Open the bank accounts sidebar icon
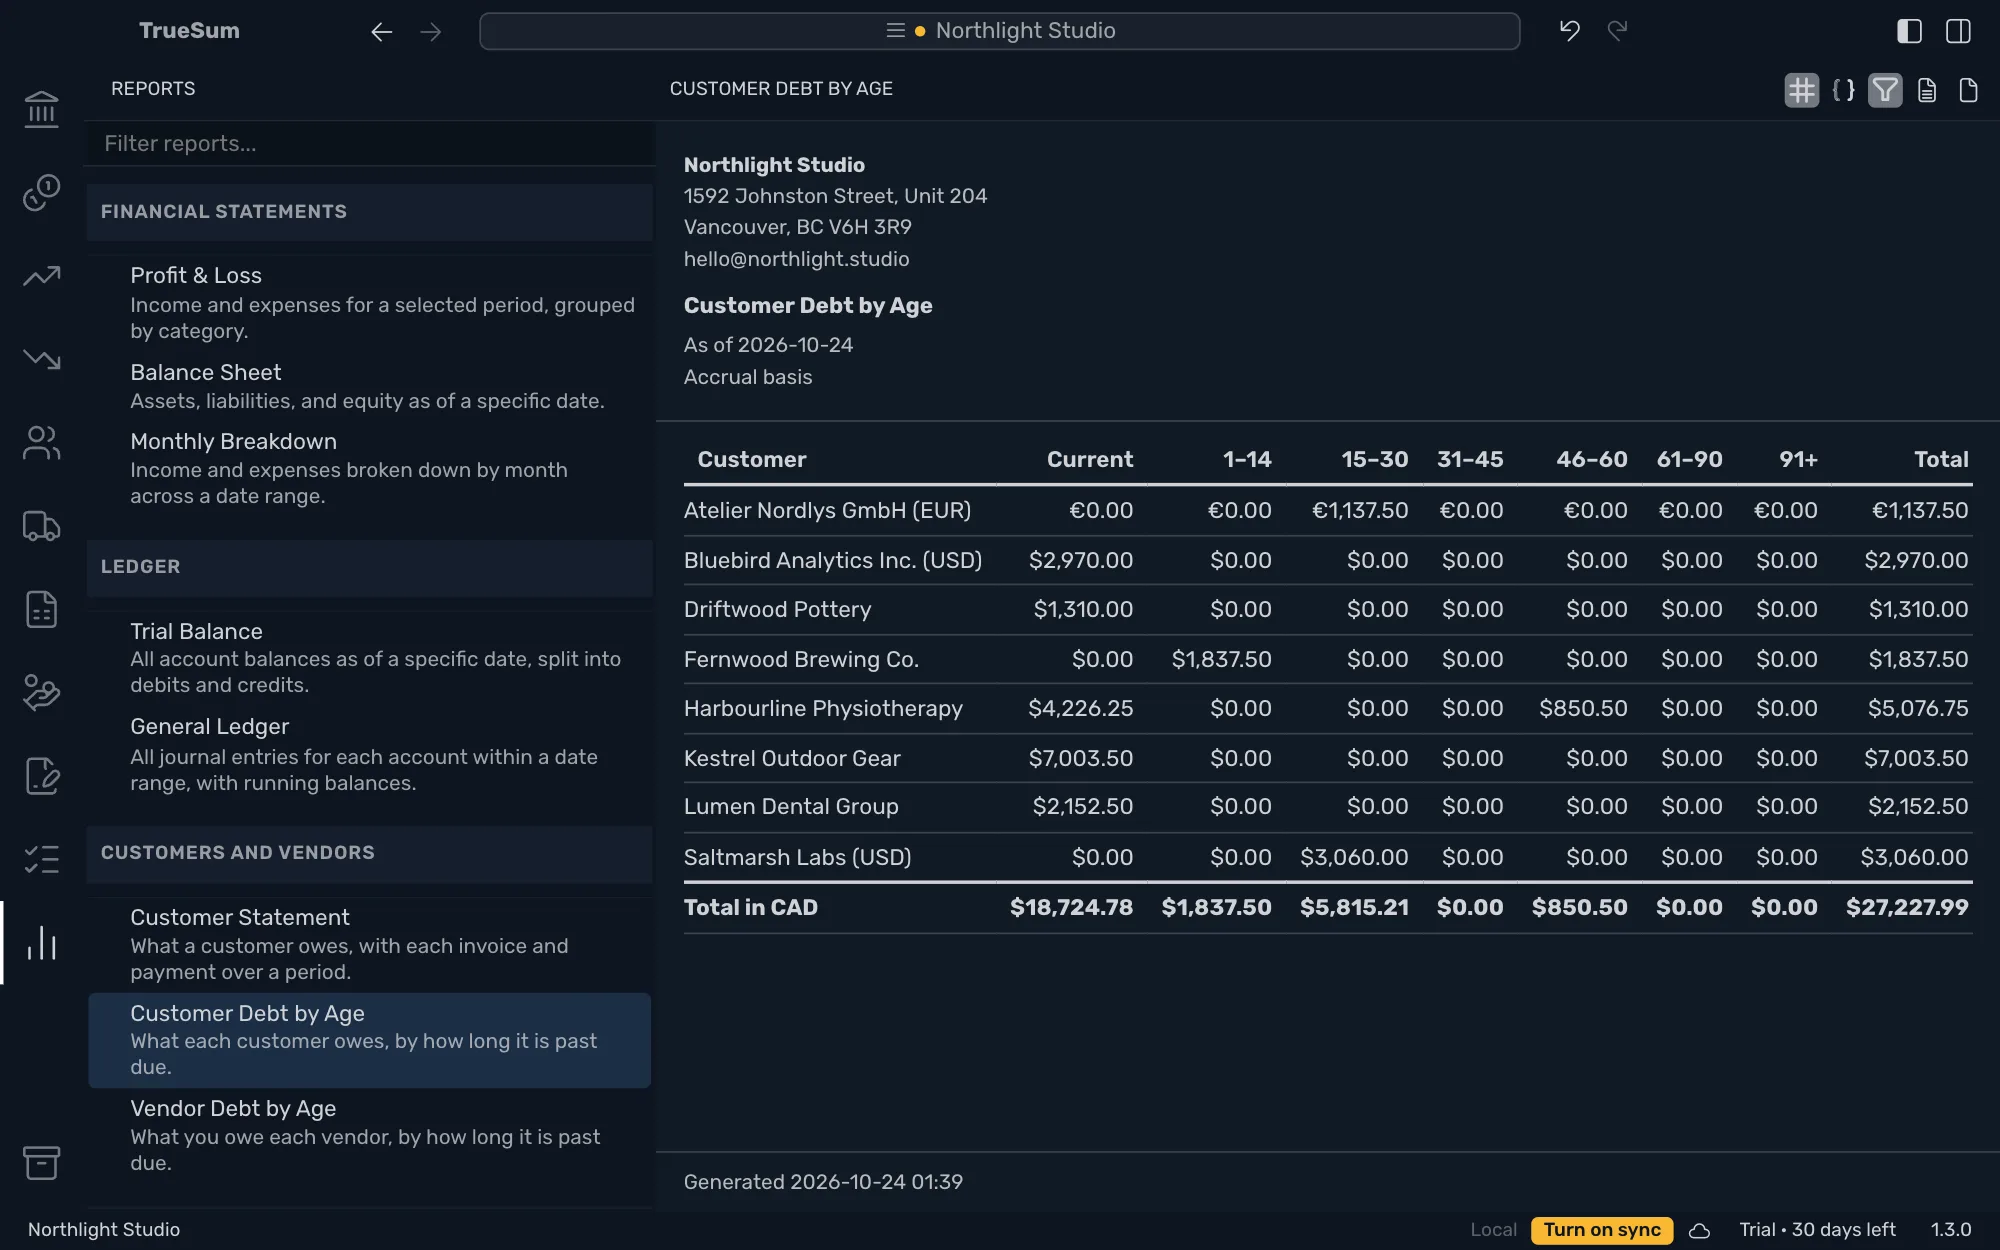The width and height of the screenshot is (2000, 1250). pos(41,109)
